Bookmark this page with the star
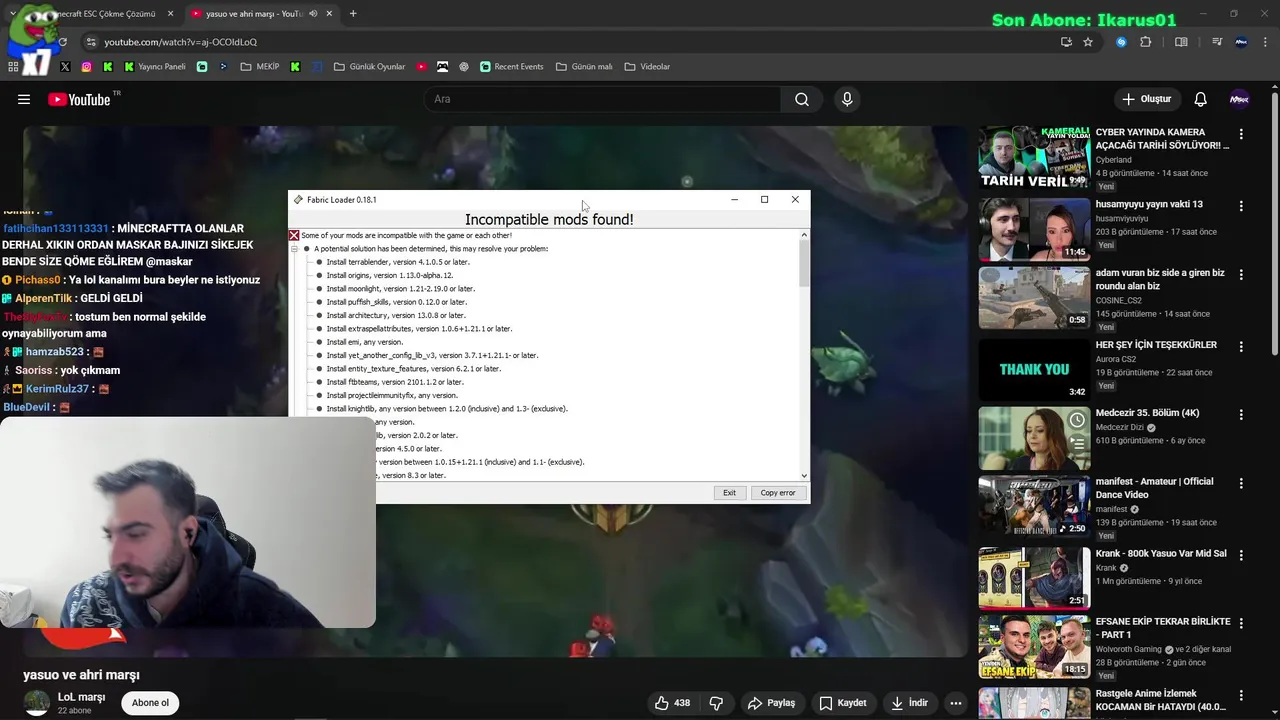1280x720 pixels. (1088, 42)
